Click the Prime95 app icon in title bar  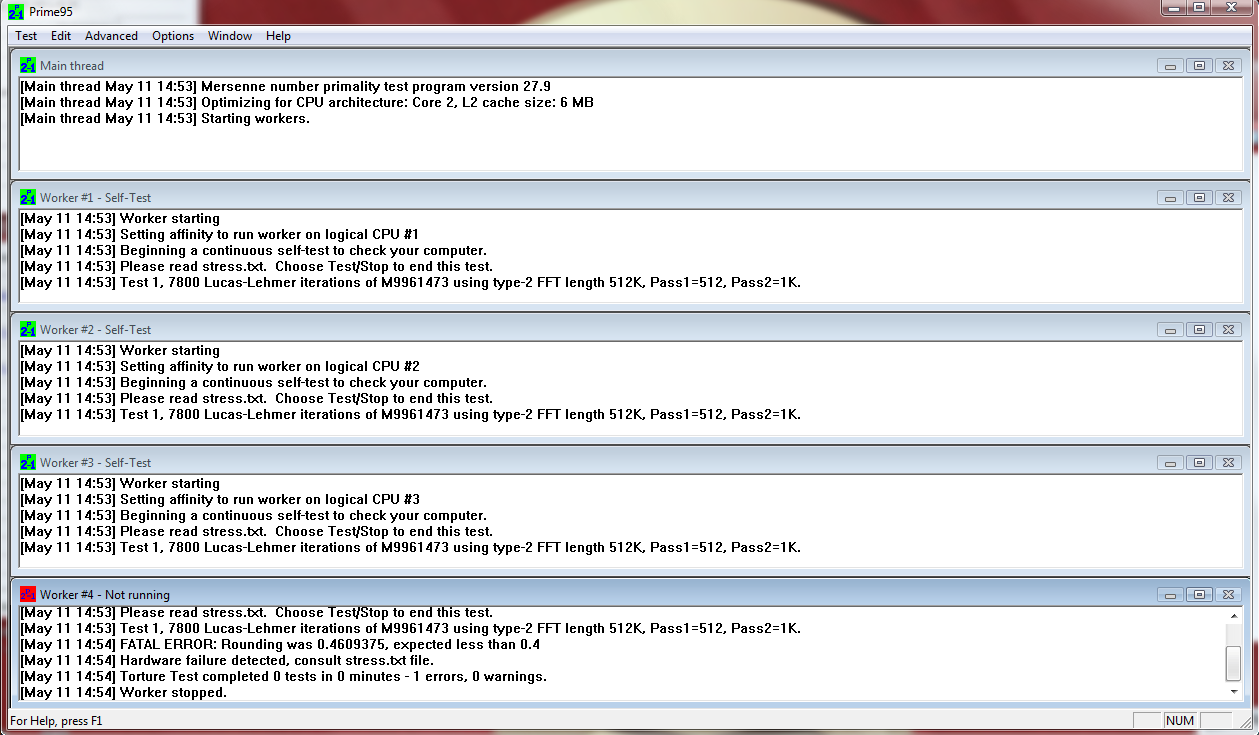[16, 11]
